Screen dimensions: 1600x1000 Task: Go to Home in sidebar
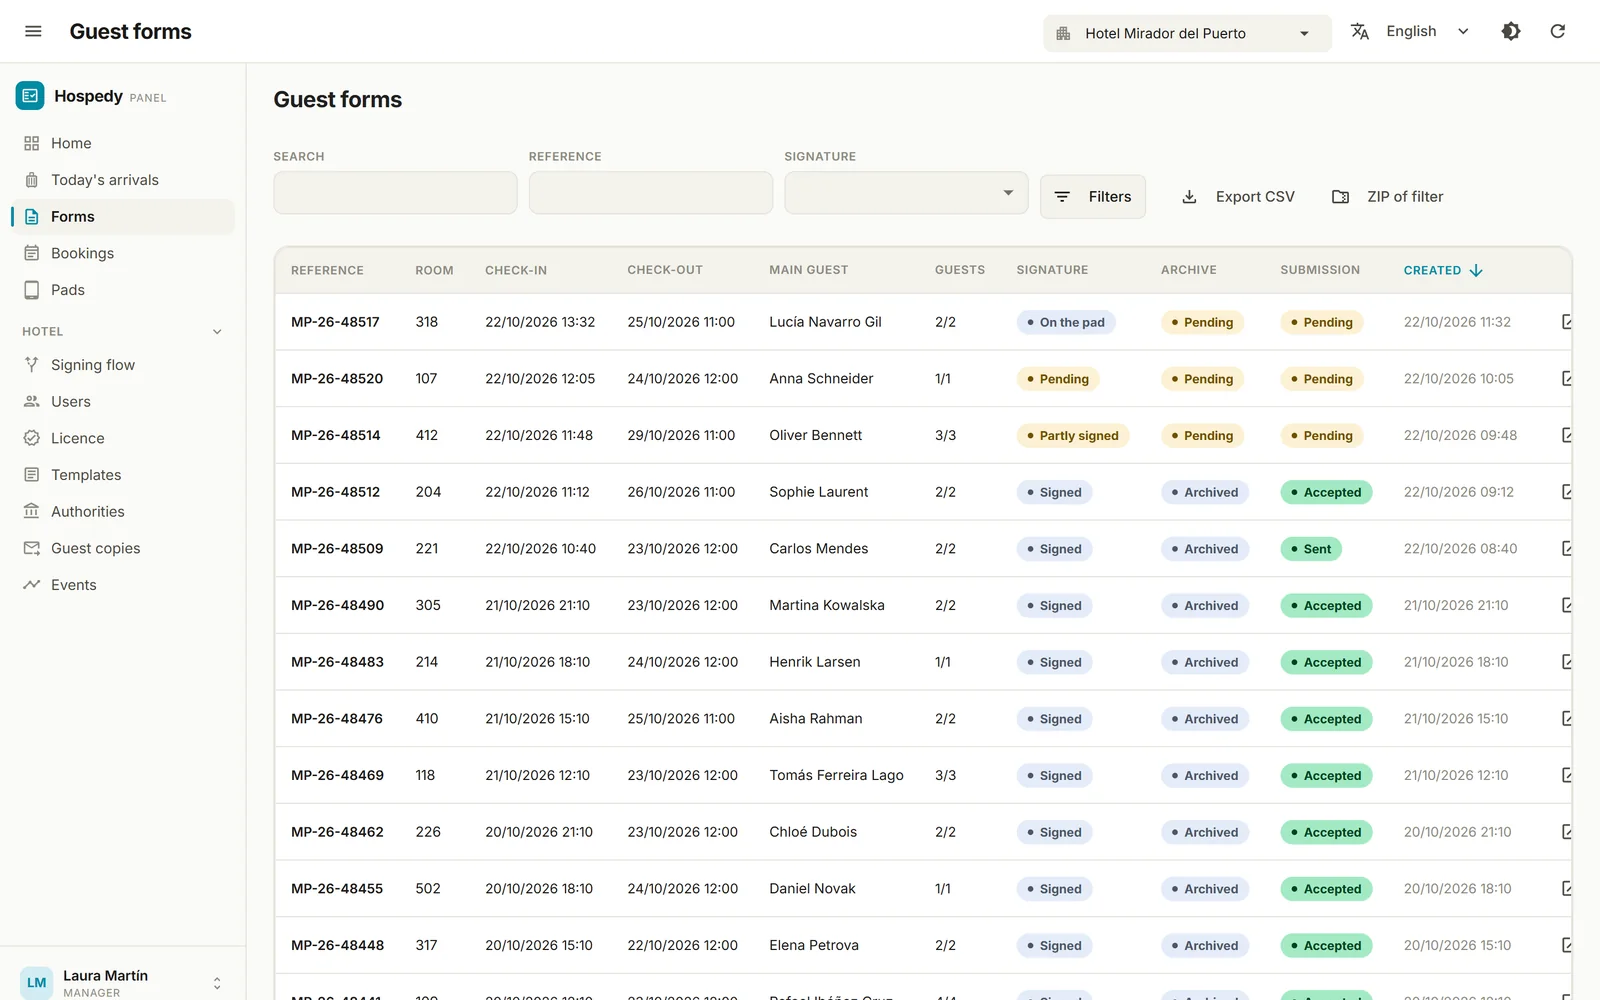(122, 143)
